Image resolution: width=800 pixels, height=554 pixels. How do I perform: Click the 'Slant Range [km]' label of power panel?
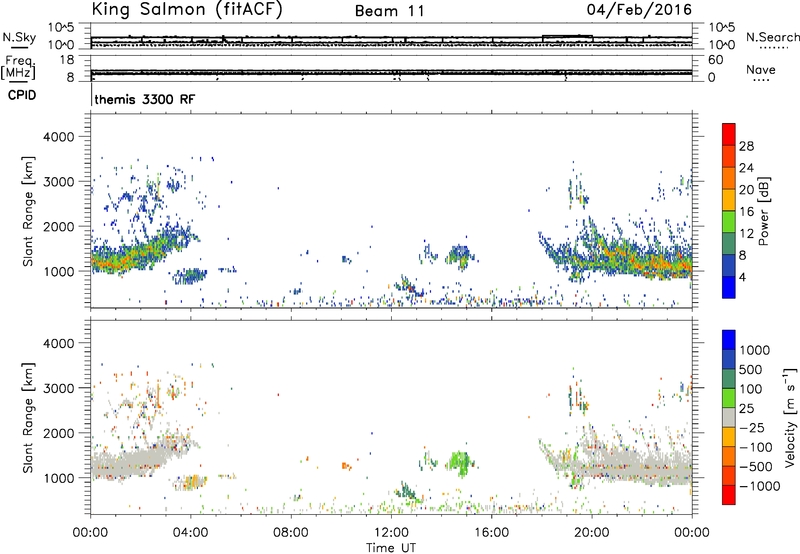pyautogui.click(x=28, y=211)
